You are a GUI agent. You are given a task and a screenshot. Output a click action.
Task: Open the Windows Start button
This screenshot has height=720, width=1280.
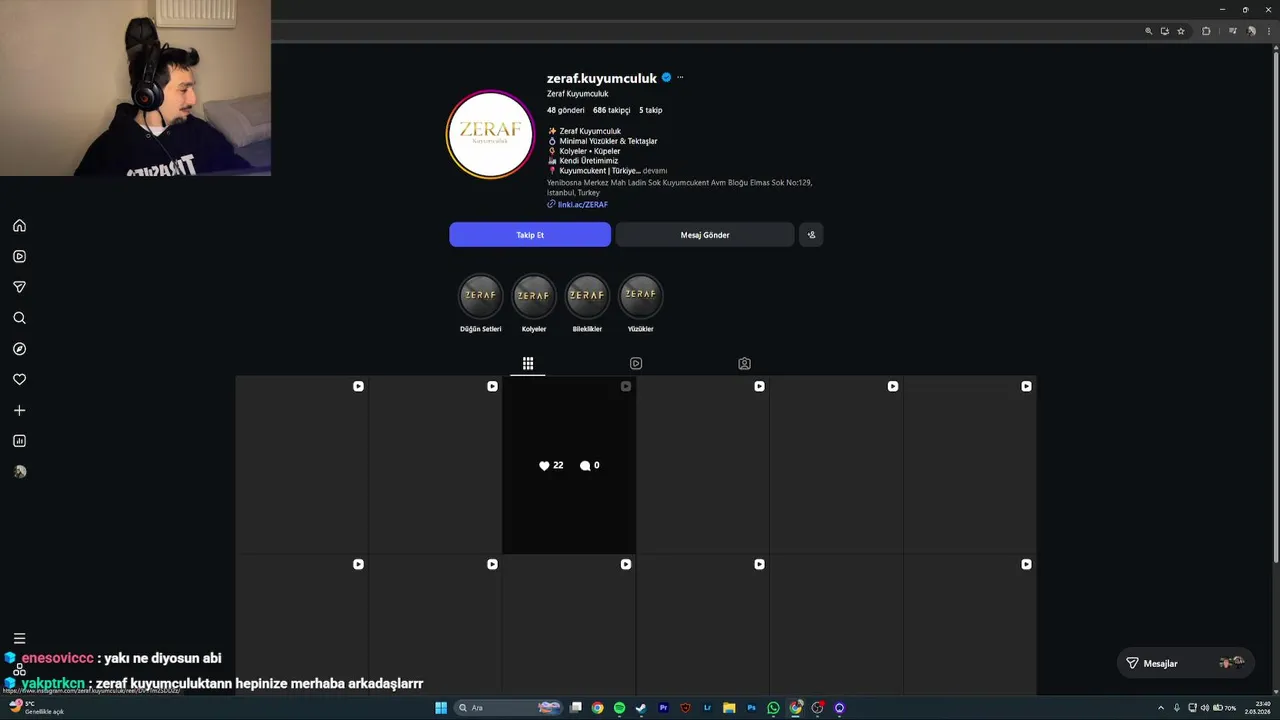pos(441,708)
